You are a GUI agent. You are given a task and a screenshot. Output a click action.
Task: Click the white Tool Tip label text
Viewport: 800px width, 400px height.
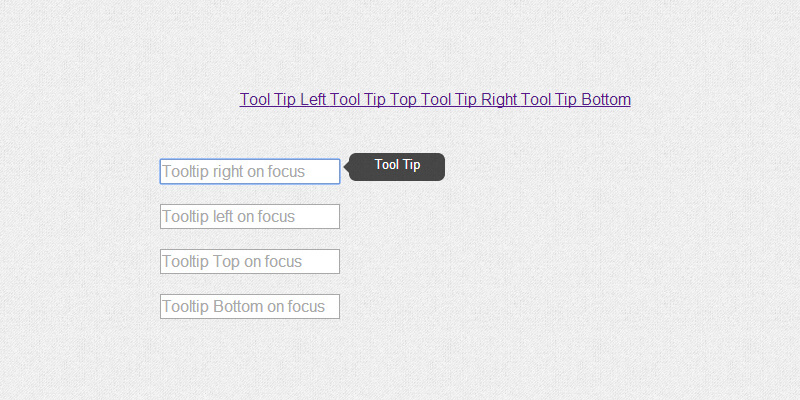coord(398,165)
